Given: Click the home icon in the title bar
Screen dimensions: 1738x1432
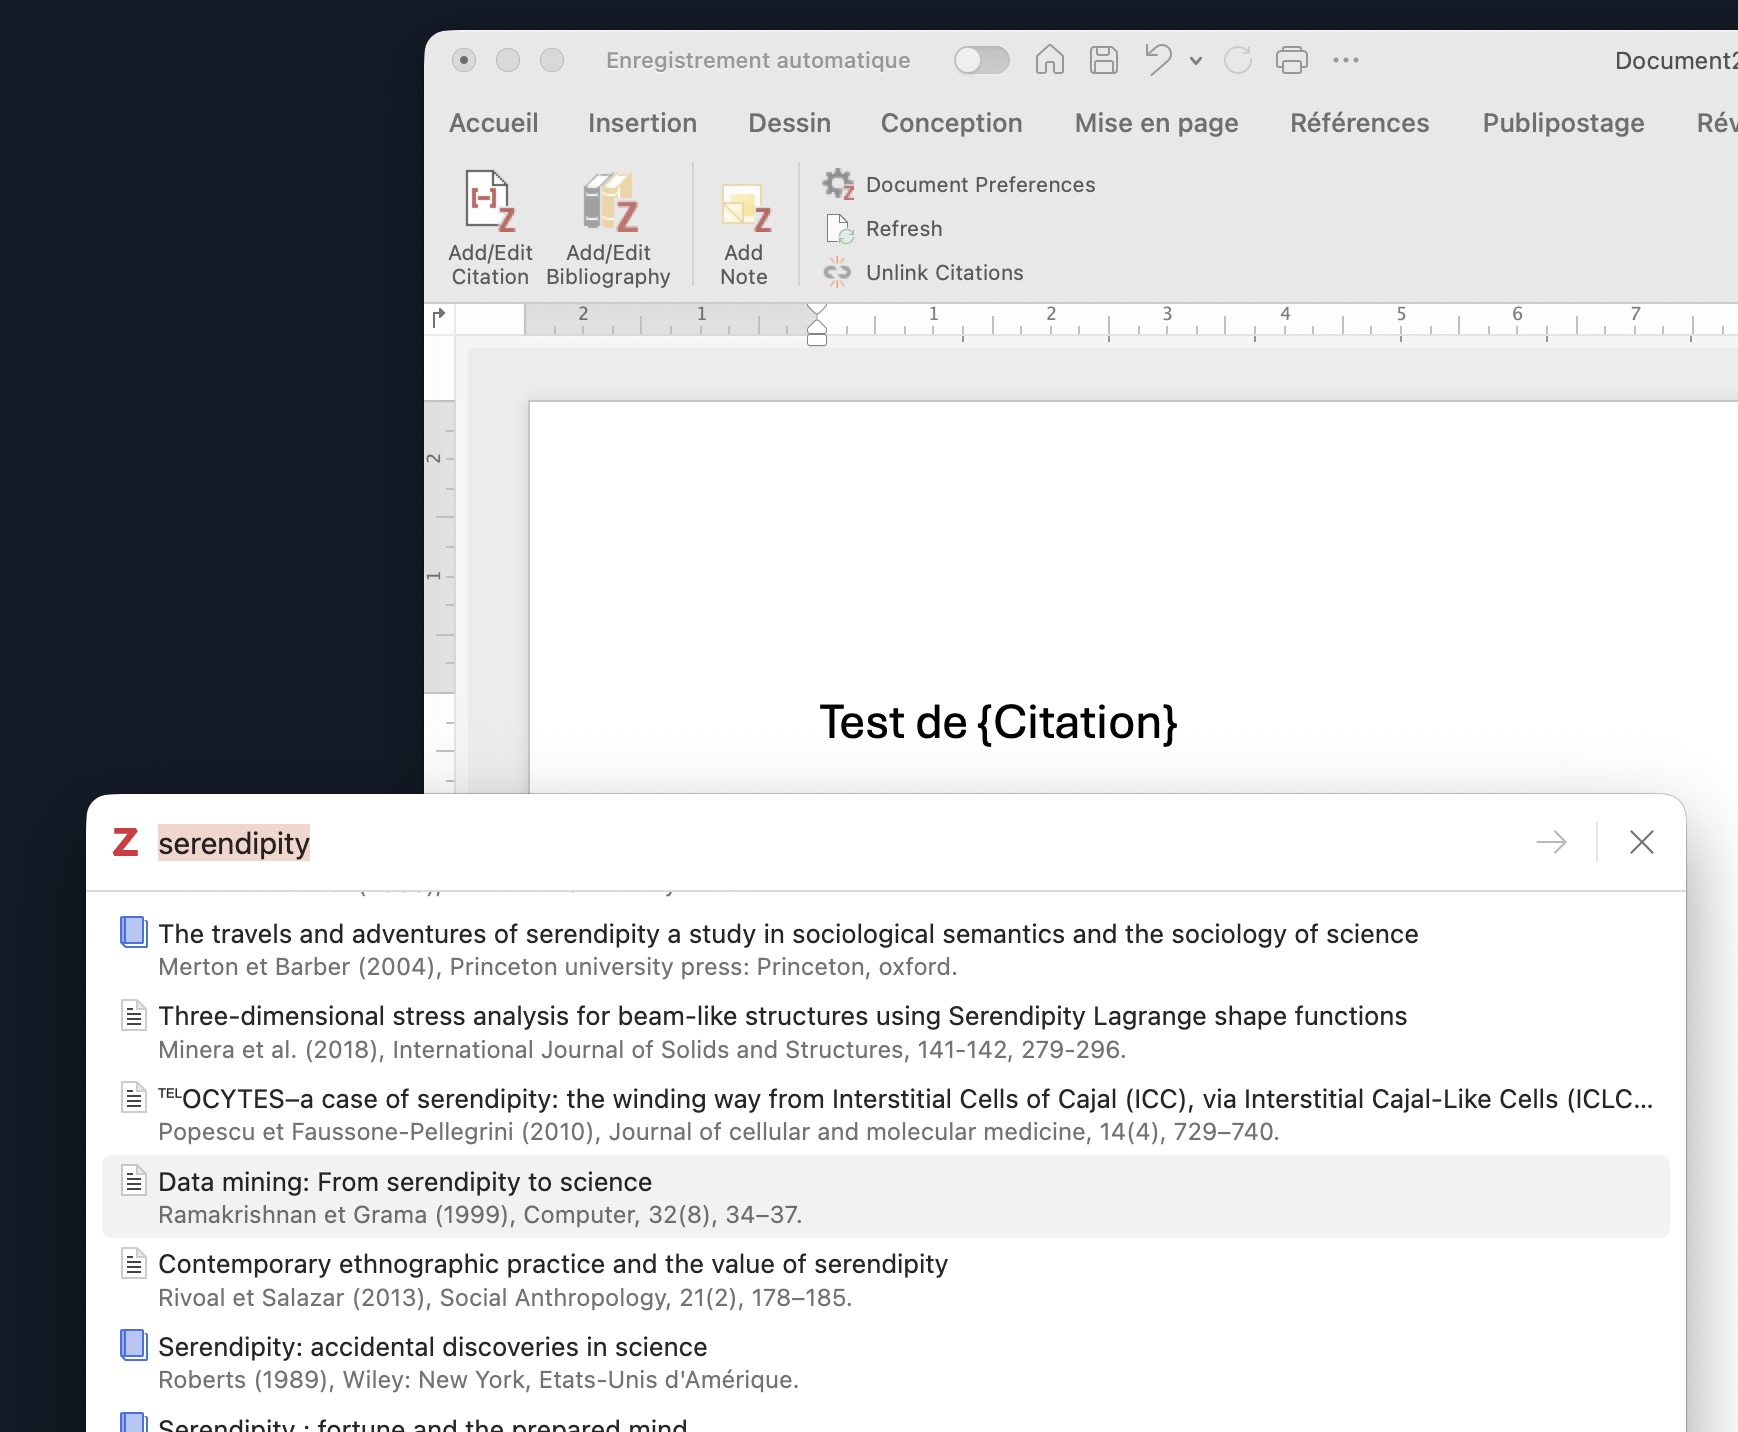Looking at the screenshot, I should click(1049, 60).
